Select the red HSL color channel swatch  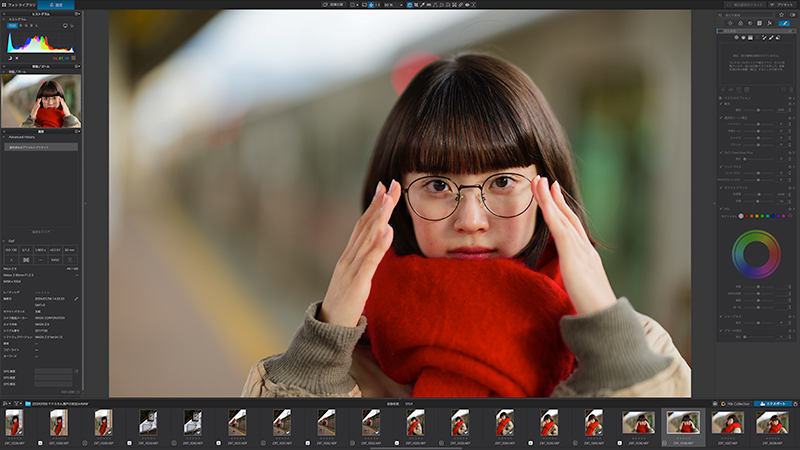pos(746,216)
